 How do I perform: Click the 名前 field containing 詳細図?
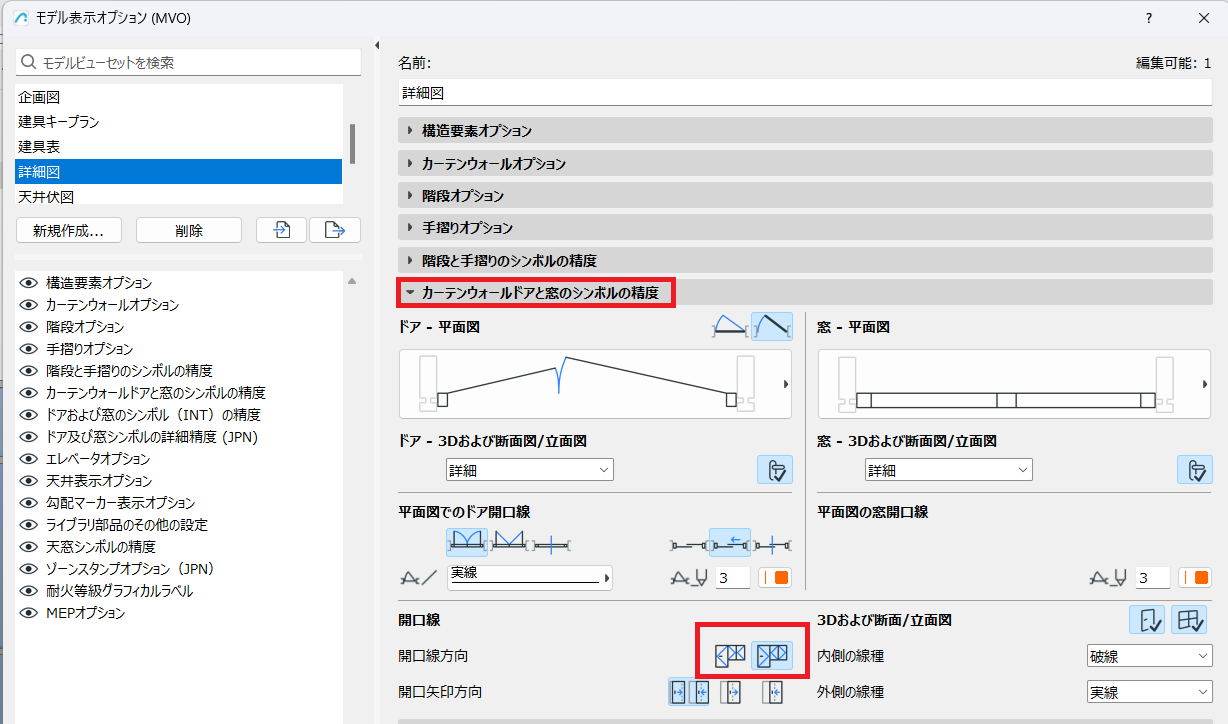[805, 93]
